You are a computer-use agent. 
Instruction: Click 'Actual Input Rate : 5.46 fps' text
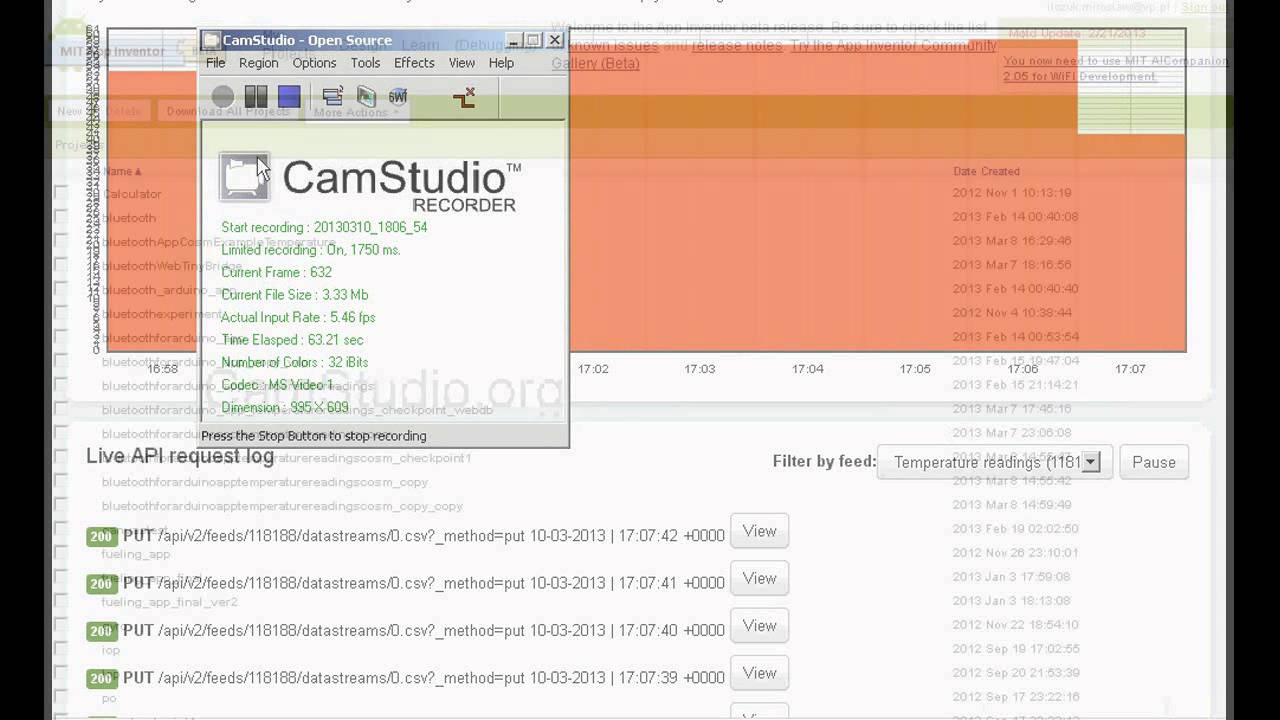point(298,317)
